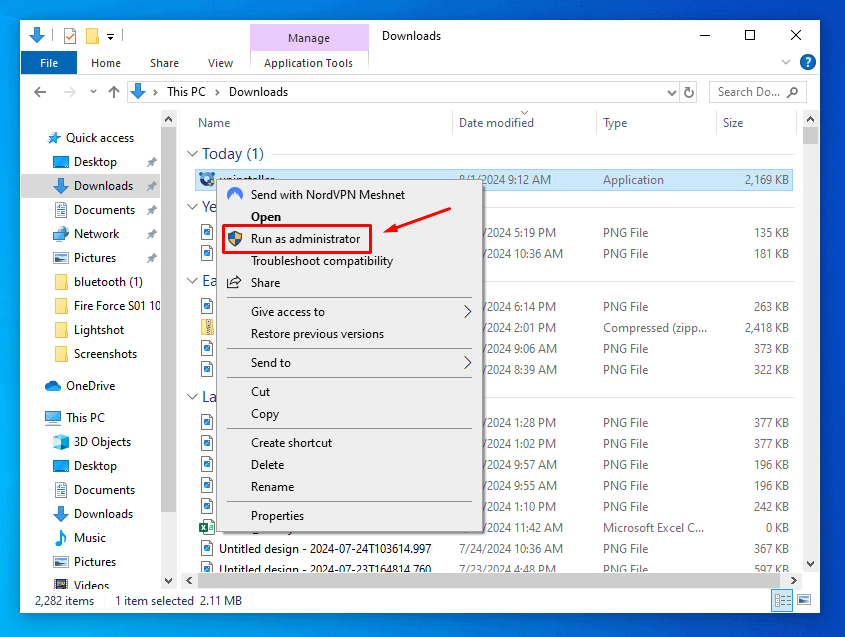Open OneDrive in the navigation pane
845x637 pixels.
[x=90, y=386]
